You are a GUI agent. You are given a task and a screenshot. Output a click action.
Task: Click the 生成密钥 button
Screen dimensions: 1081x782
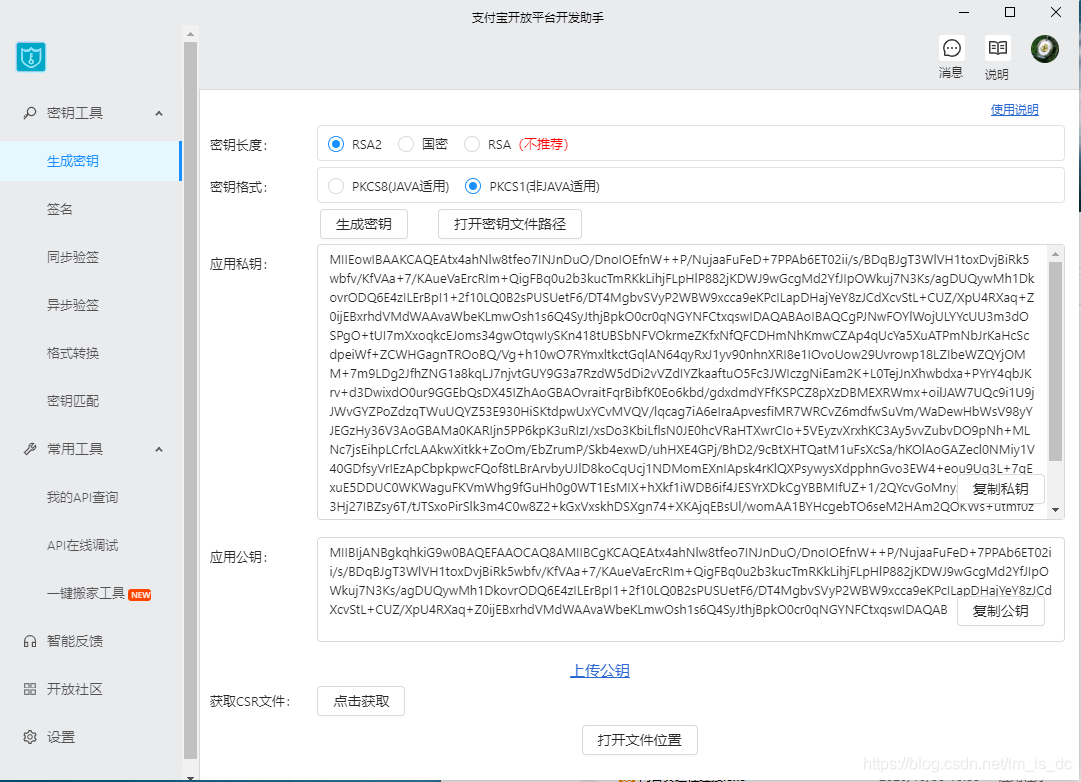(364, 224)
